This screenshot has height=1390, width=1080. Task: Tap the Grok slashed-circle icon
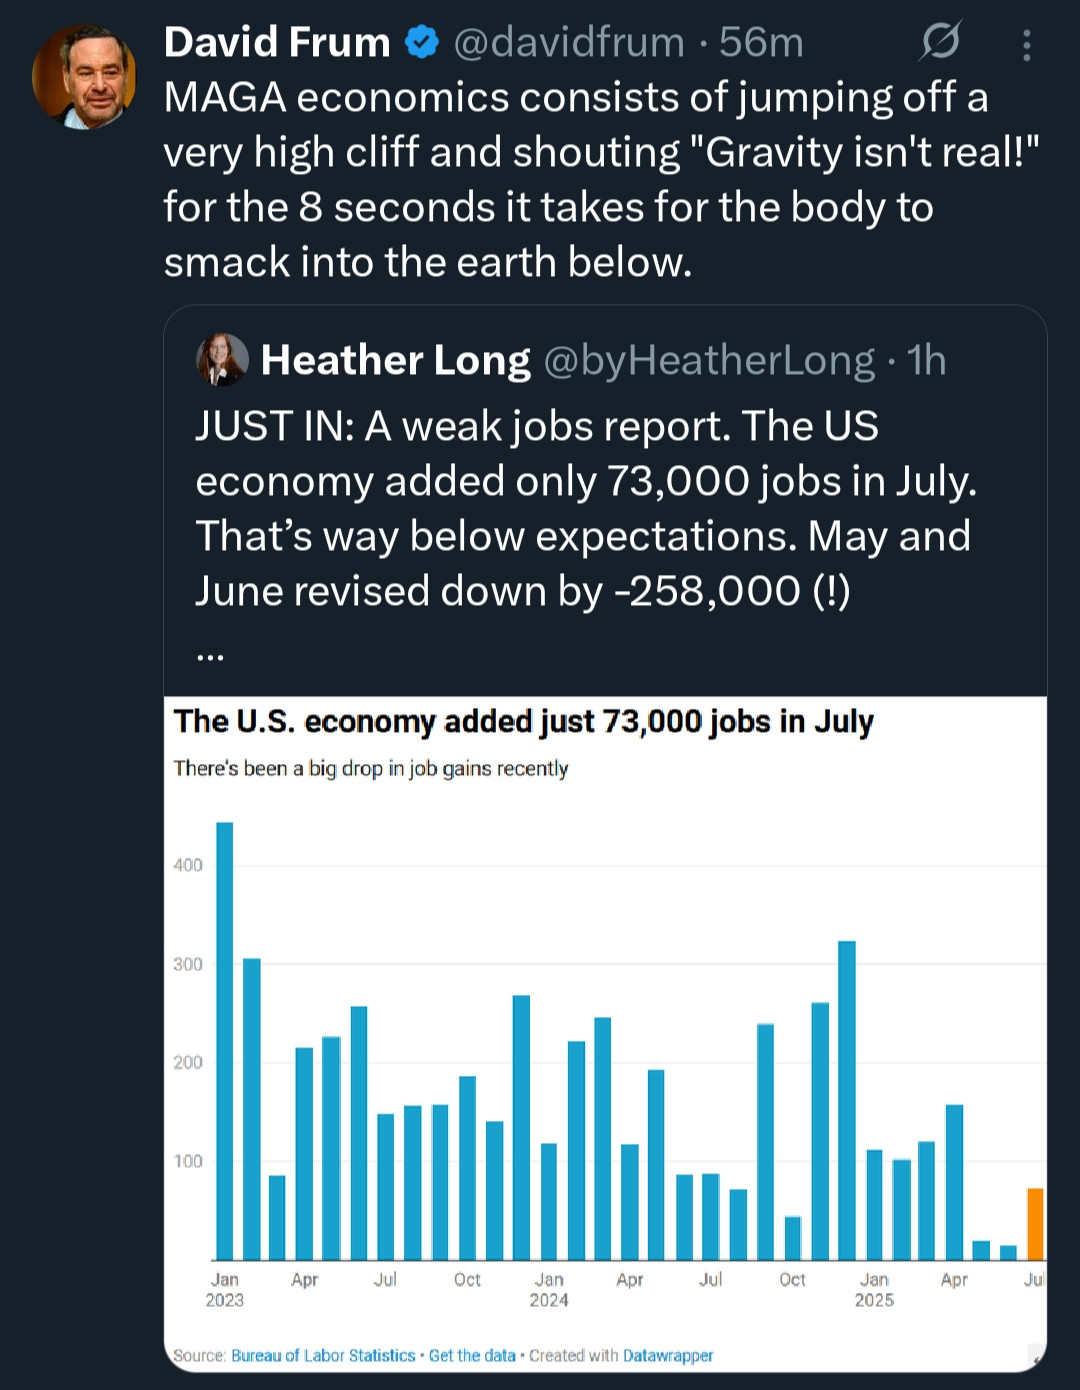coord(940,42)
